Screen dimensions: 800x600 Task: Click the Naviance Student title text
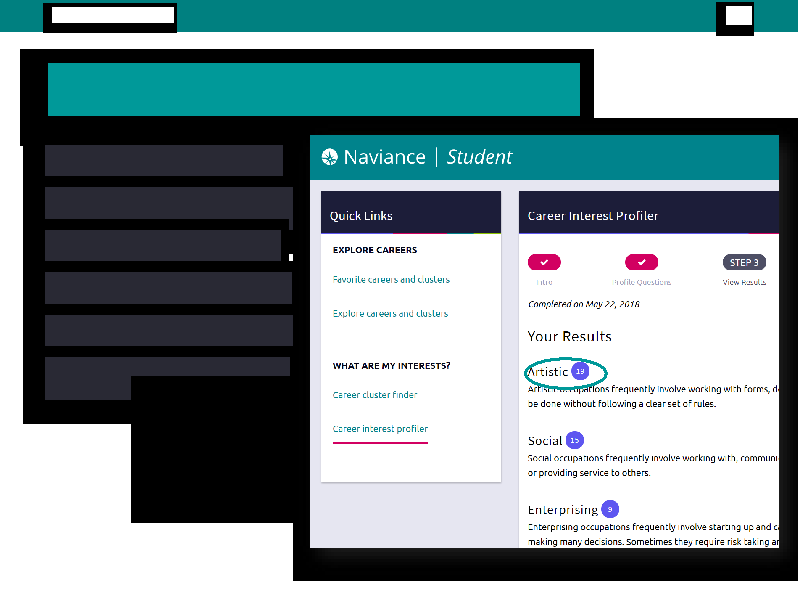pyautogui.click(x=428, y=157)
